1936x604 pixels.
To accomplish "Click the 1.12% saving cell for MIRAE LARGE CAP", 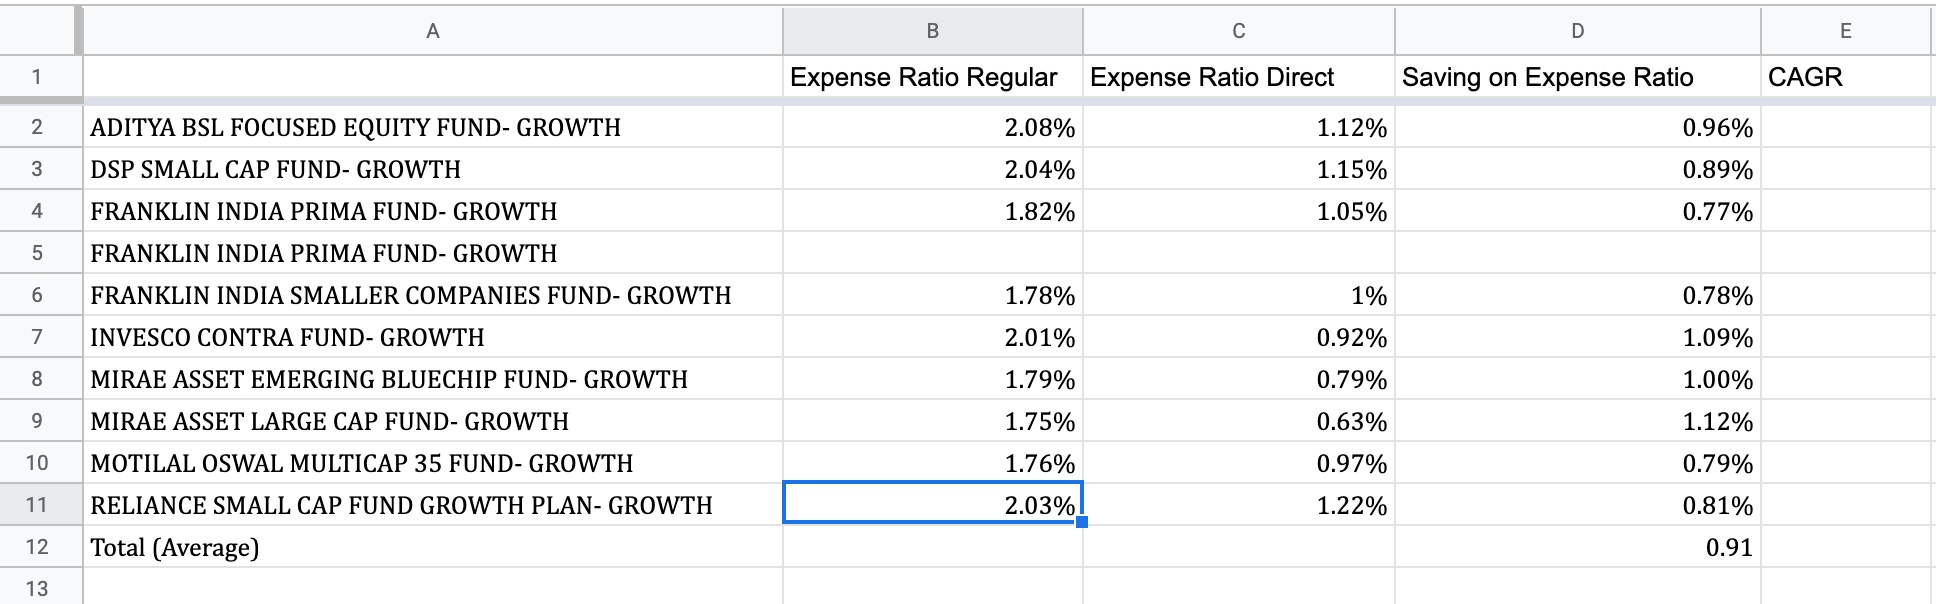I will coord(1577,421).
